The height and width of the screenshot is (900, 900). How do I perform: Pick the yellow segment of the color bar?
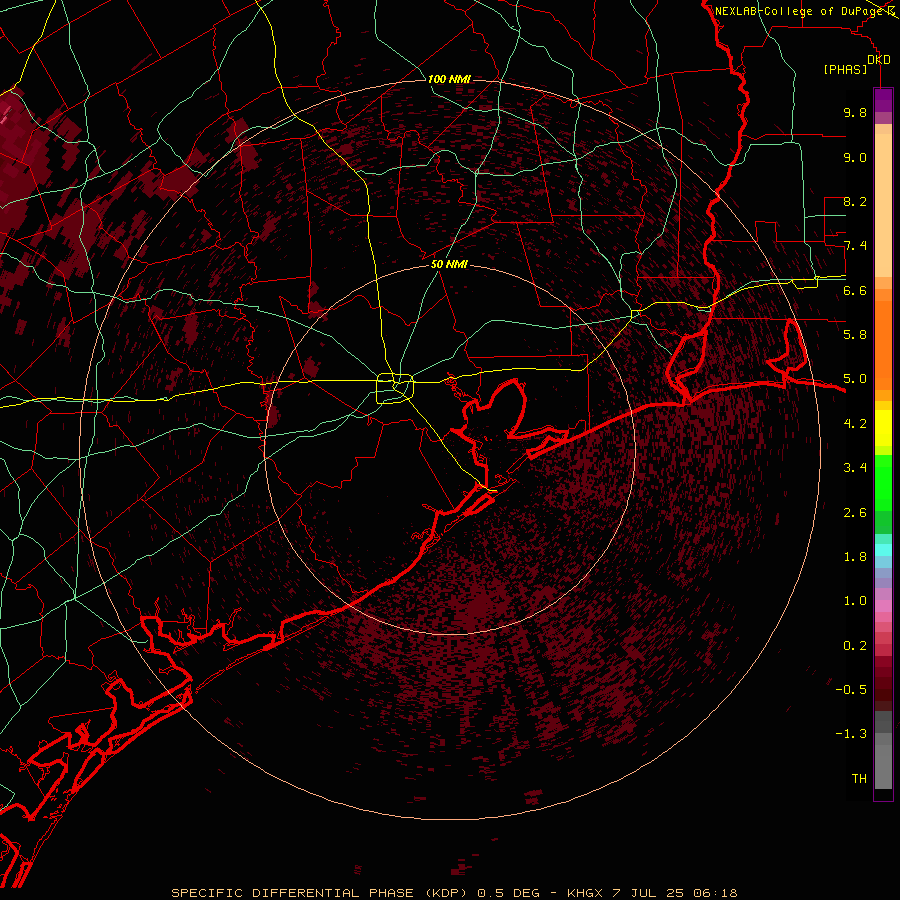click(x=883, y=428)
